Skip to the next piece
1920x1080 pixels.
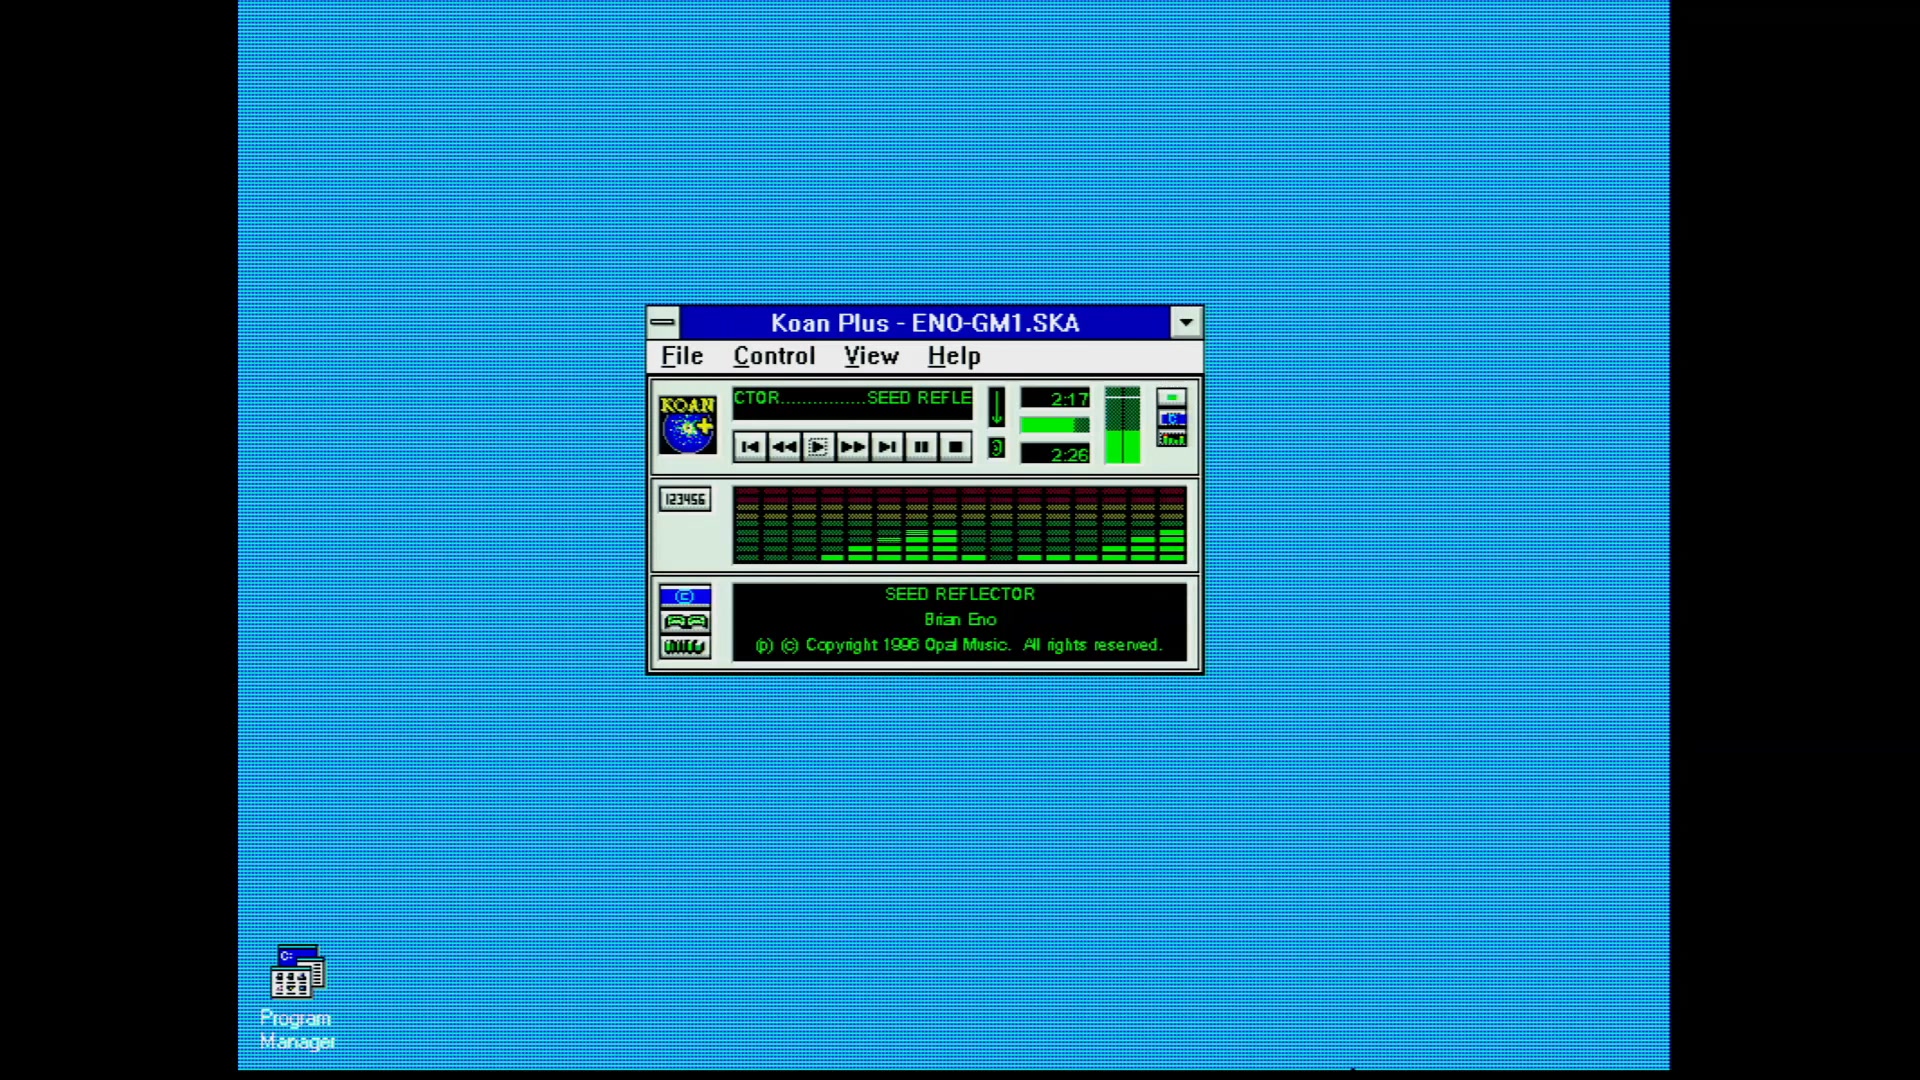pos(887,447)
